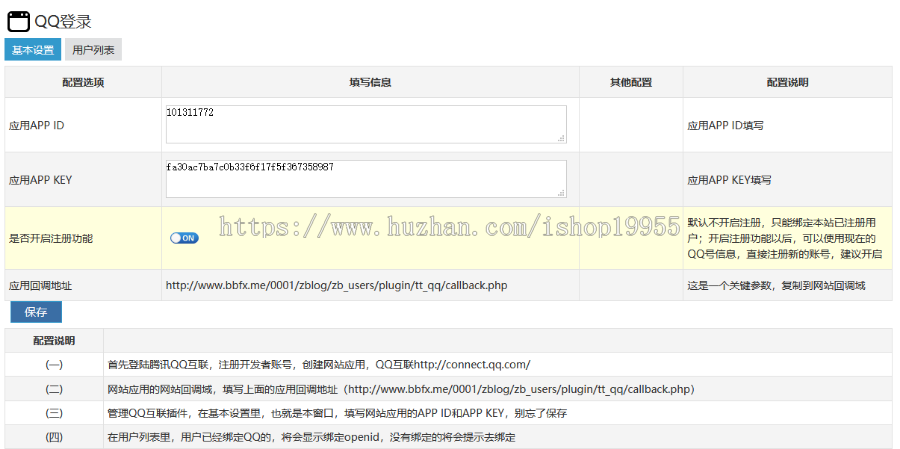Grab the APP KEY textarea resize handle
Screen dimensions: 900x449
click(x=561, y=193)
